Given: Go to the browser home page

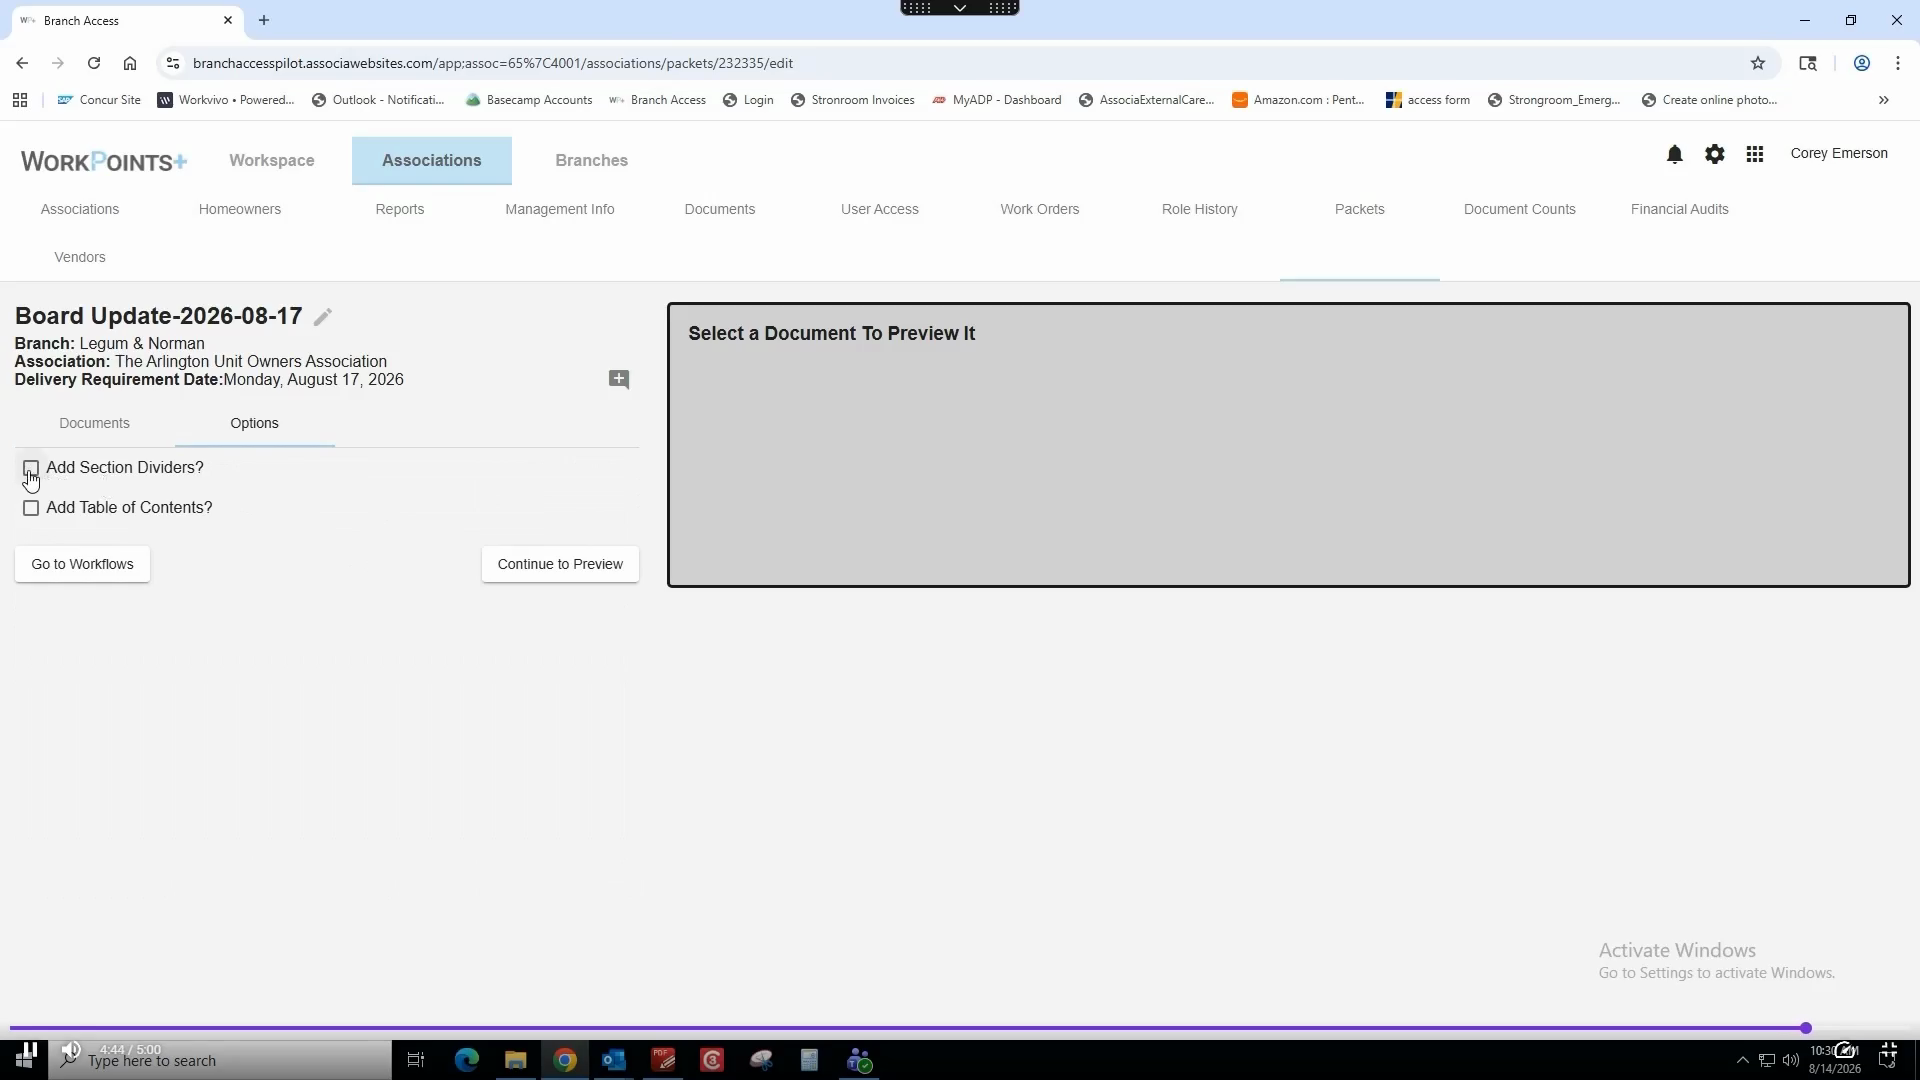Looking at the screenshot, I should pyautogui.click(x=130, y=63).
